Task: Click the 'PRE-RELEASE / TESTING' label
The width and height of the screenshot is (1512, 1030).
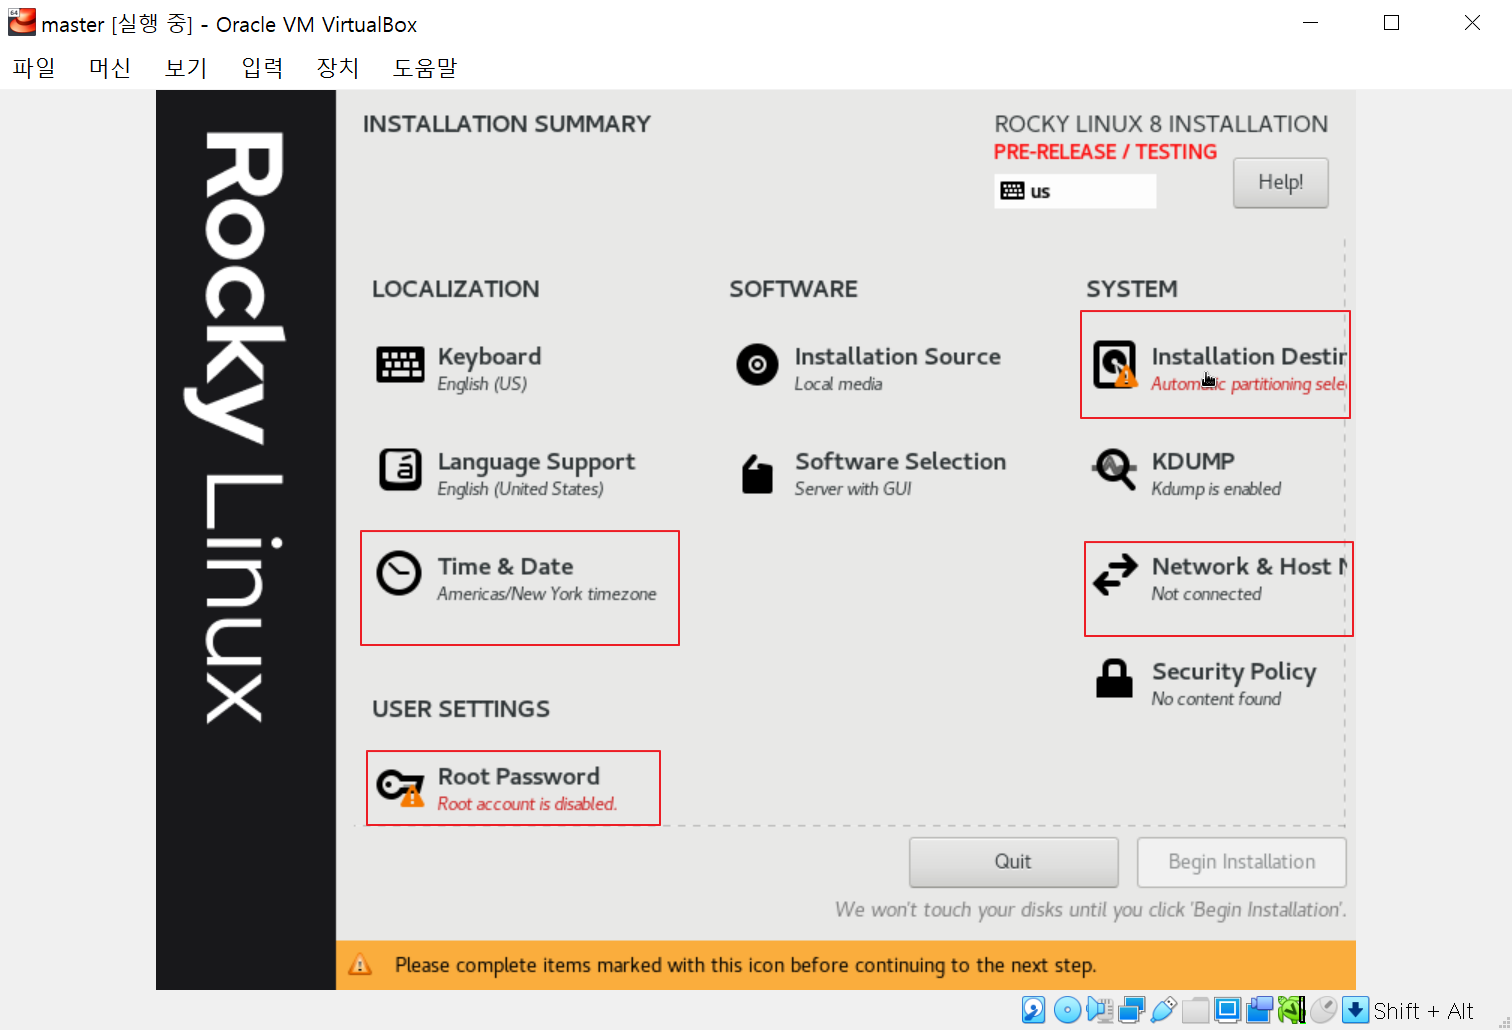Action: click(x=1105, y=152)
